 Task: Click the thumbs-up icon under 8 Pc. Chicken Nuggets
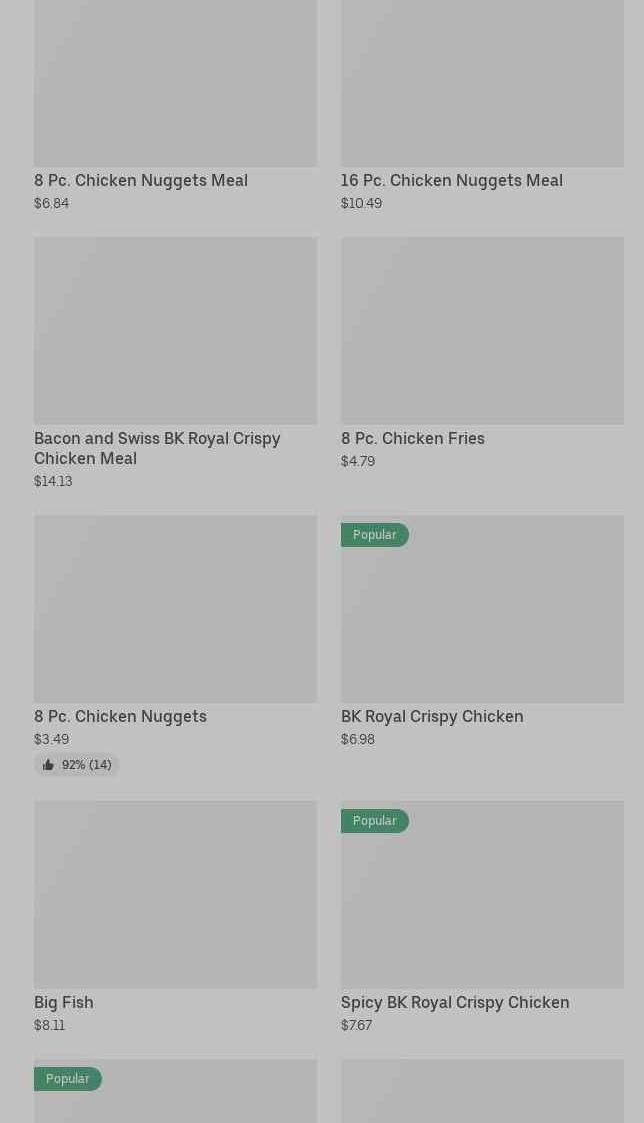coord(48,765)
